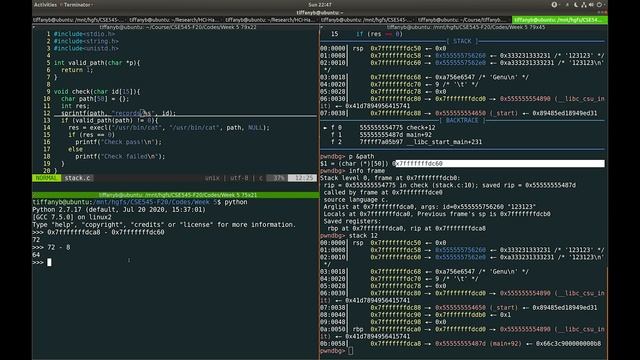Click the execl("/usr/bin/cat"...) code line

[x=169, y=127]
